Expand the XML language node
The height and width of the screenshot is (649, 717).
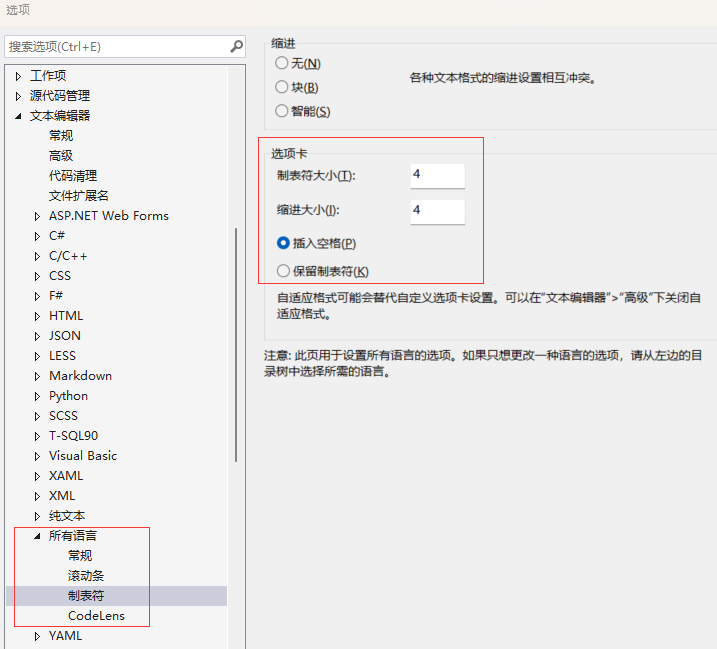[37, 496]
